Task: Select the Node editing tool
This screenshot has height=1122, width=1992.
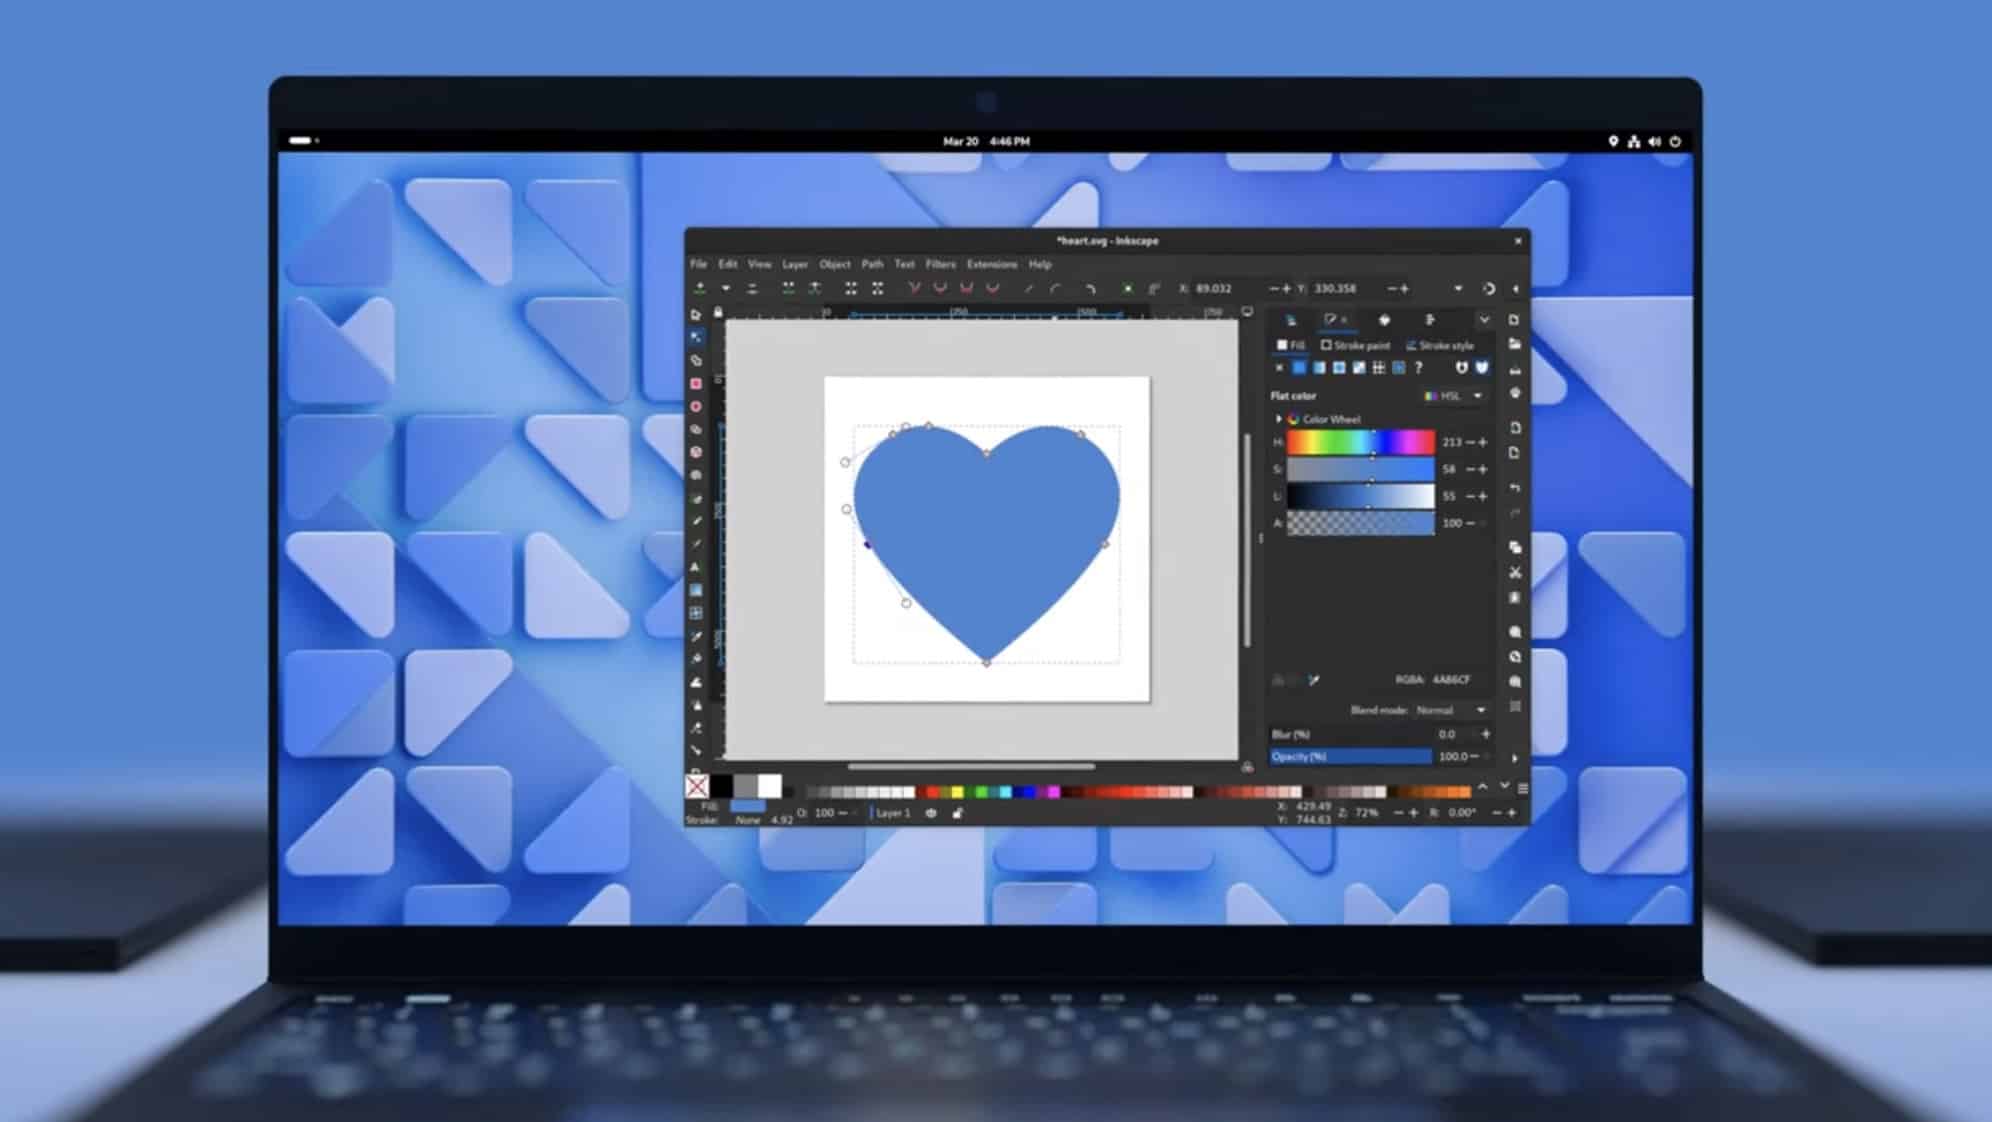Action: pyautogui.click(x=696, y=337)
